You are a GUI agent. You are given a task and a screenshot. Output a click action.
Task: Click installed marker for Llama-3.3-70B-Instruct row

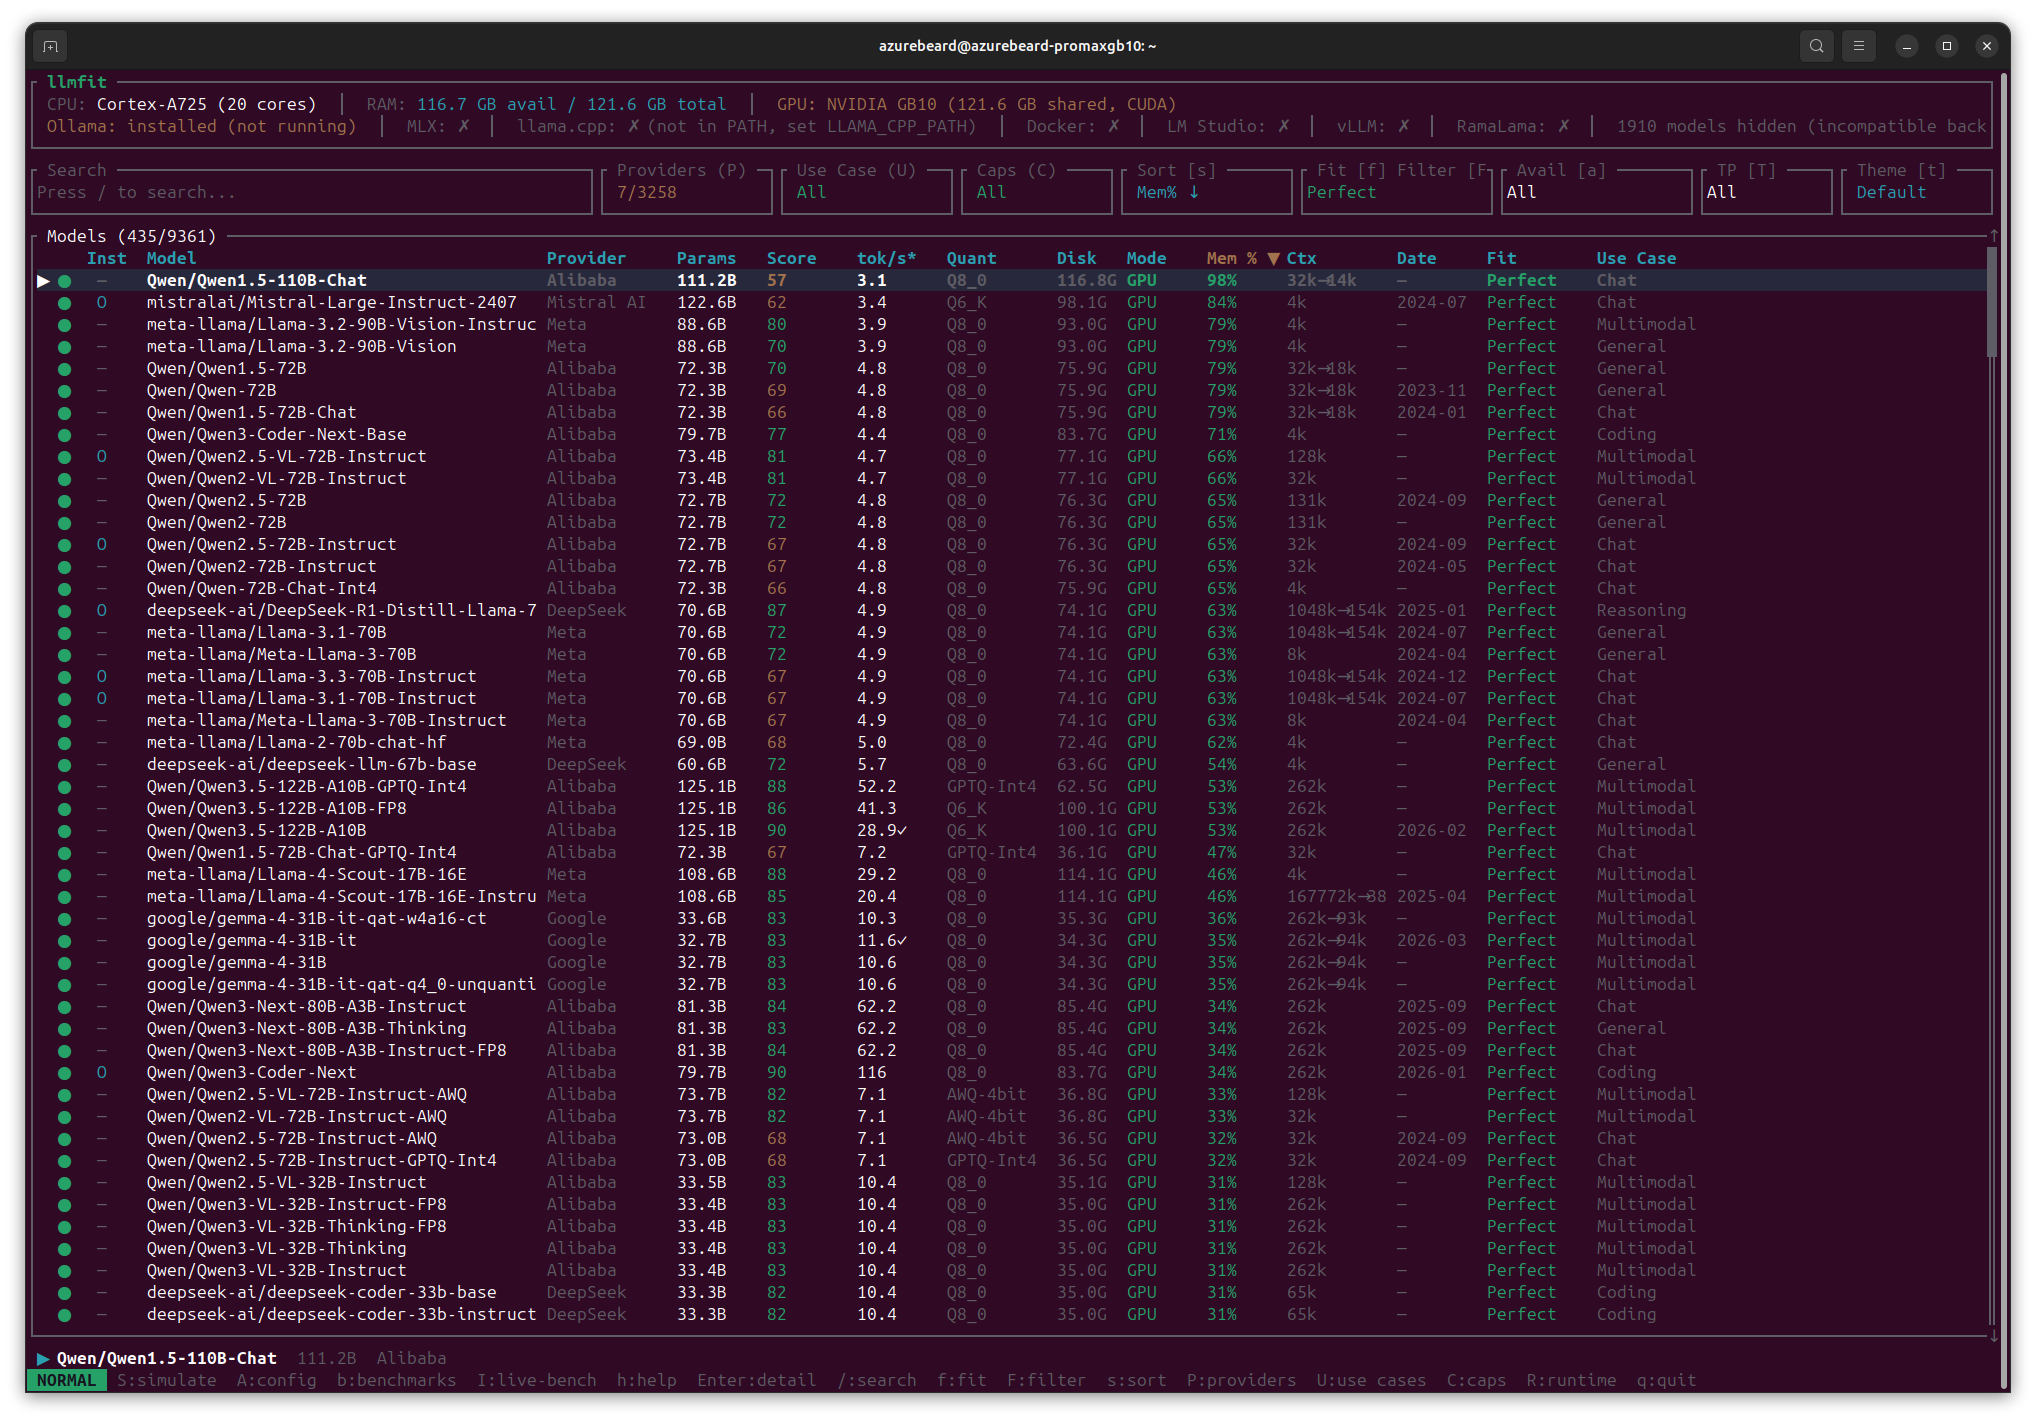(101, 677)
